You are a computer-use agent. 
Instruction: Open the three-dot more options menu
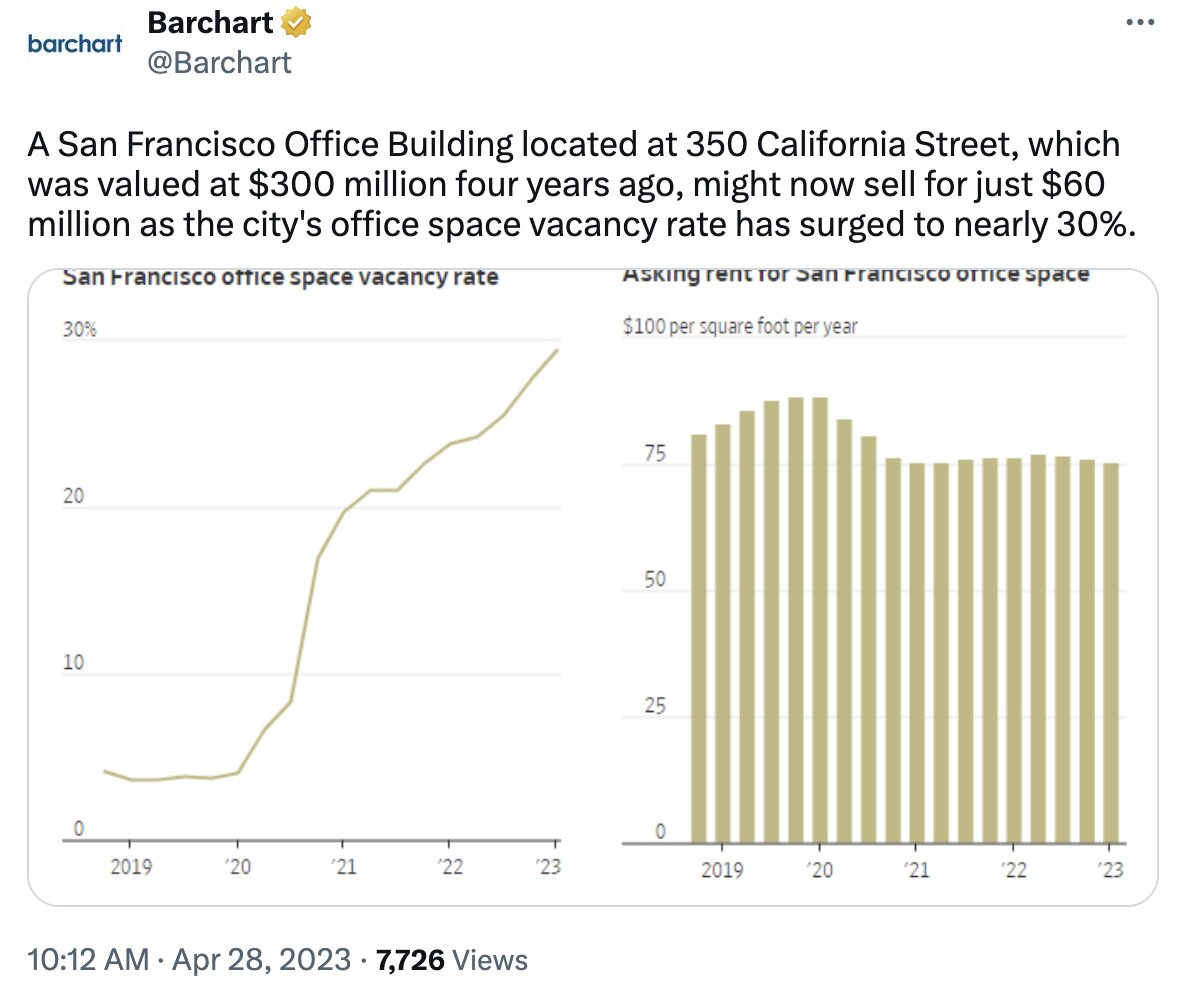tap(1140, 23)
